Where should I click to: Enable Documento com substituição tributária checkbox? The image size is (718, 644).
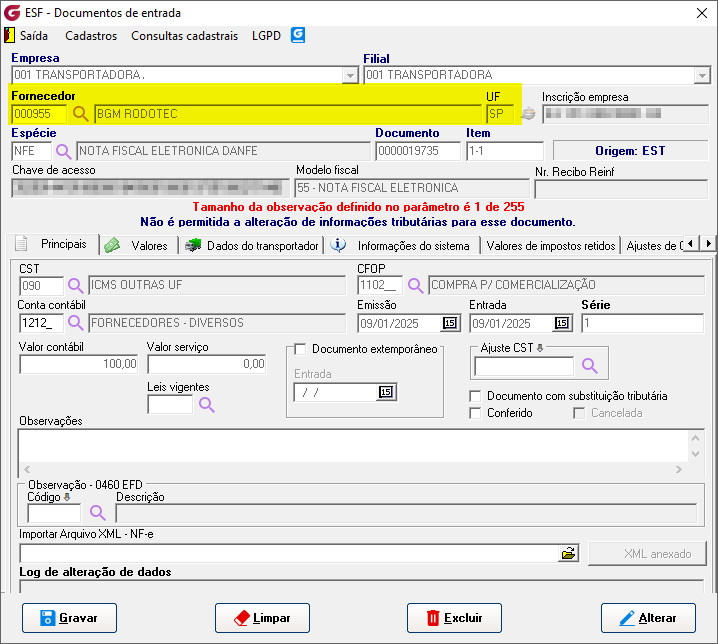pyautogui.click(x=475, y=396)
